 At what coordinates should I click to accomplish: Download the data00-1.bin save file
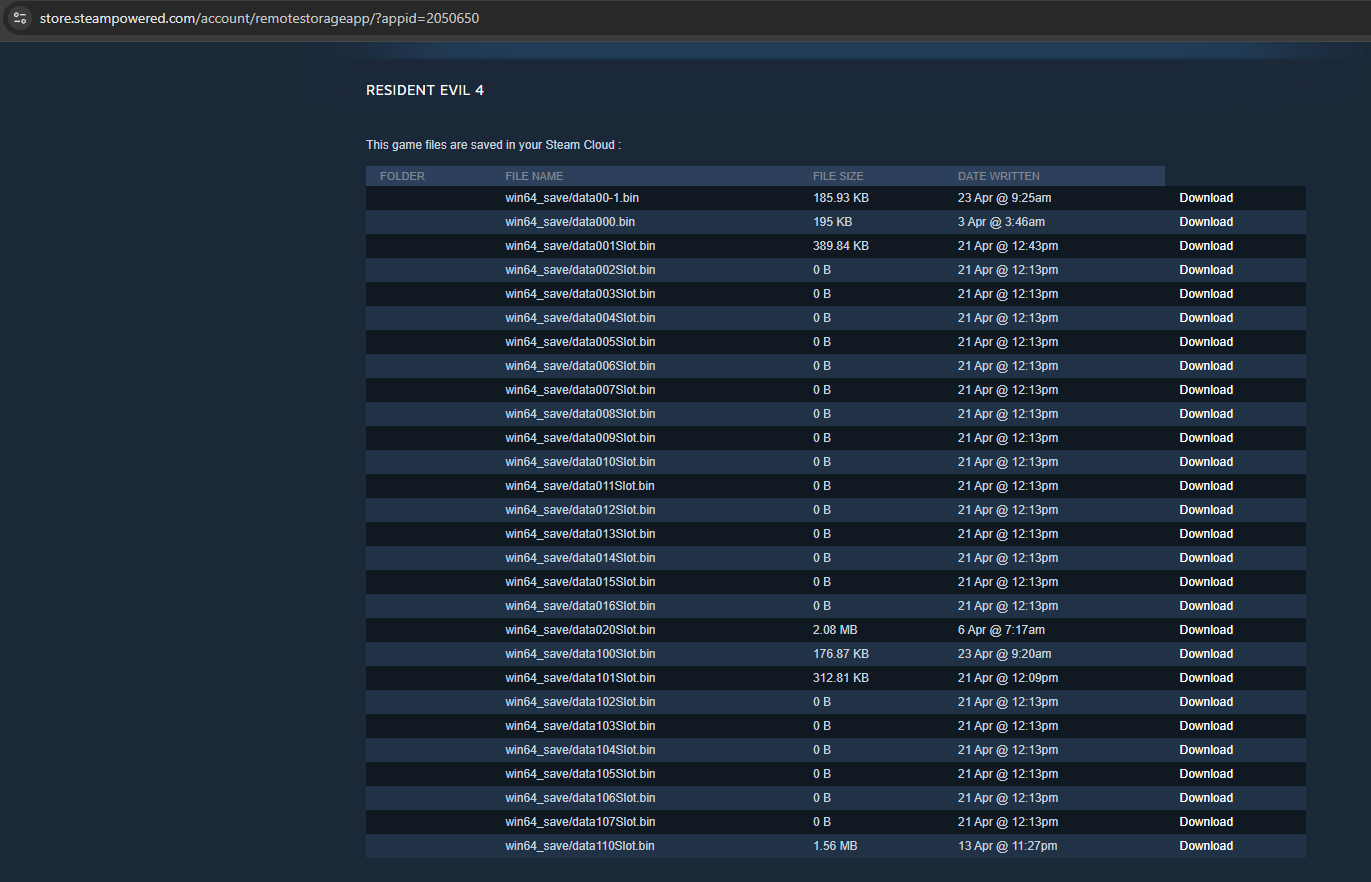1206,198
